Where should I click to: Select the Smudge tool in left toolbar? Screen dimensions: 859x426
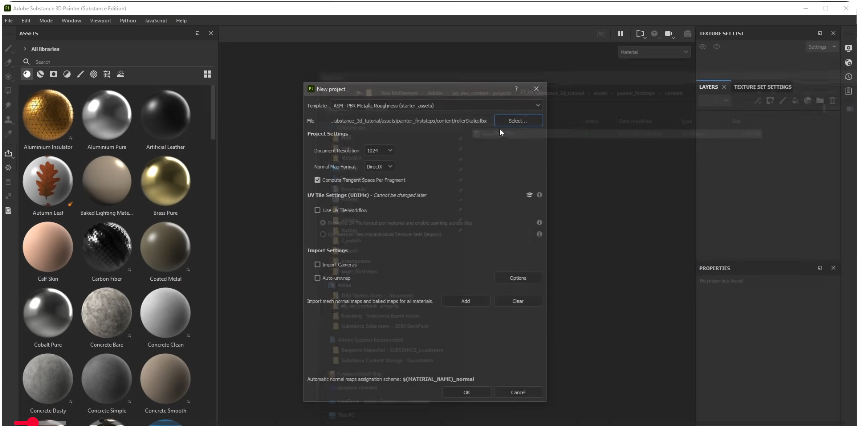coord(8,105)
